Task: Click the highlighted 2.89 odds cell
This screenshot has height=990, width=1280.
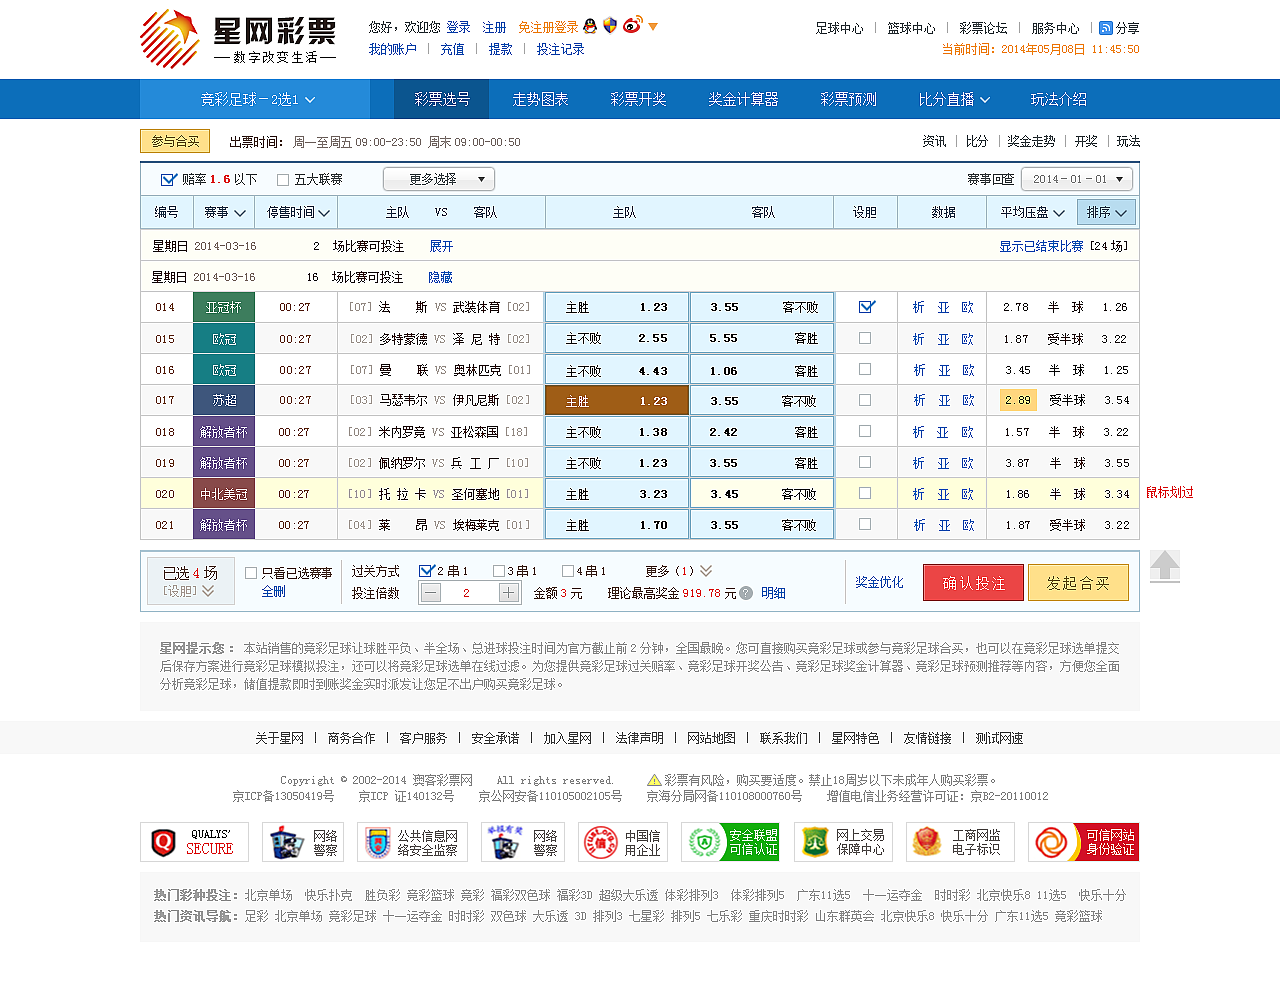Action: tap(1017, 400)
